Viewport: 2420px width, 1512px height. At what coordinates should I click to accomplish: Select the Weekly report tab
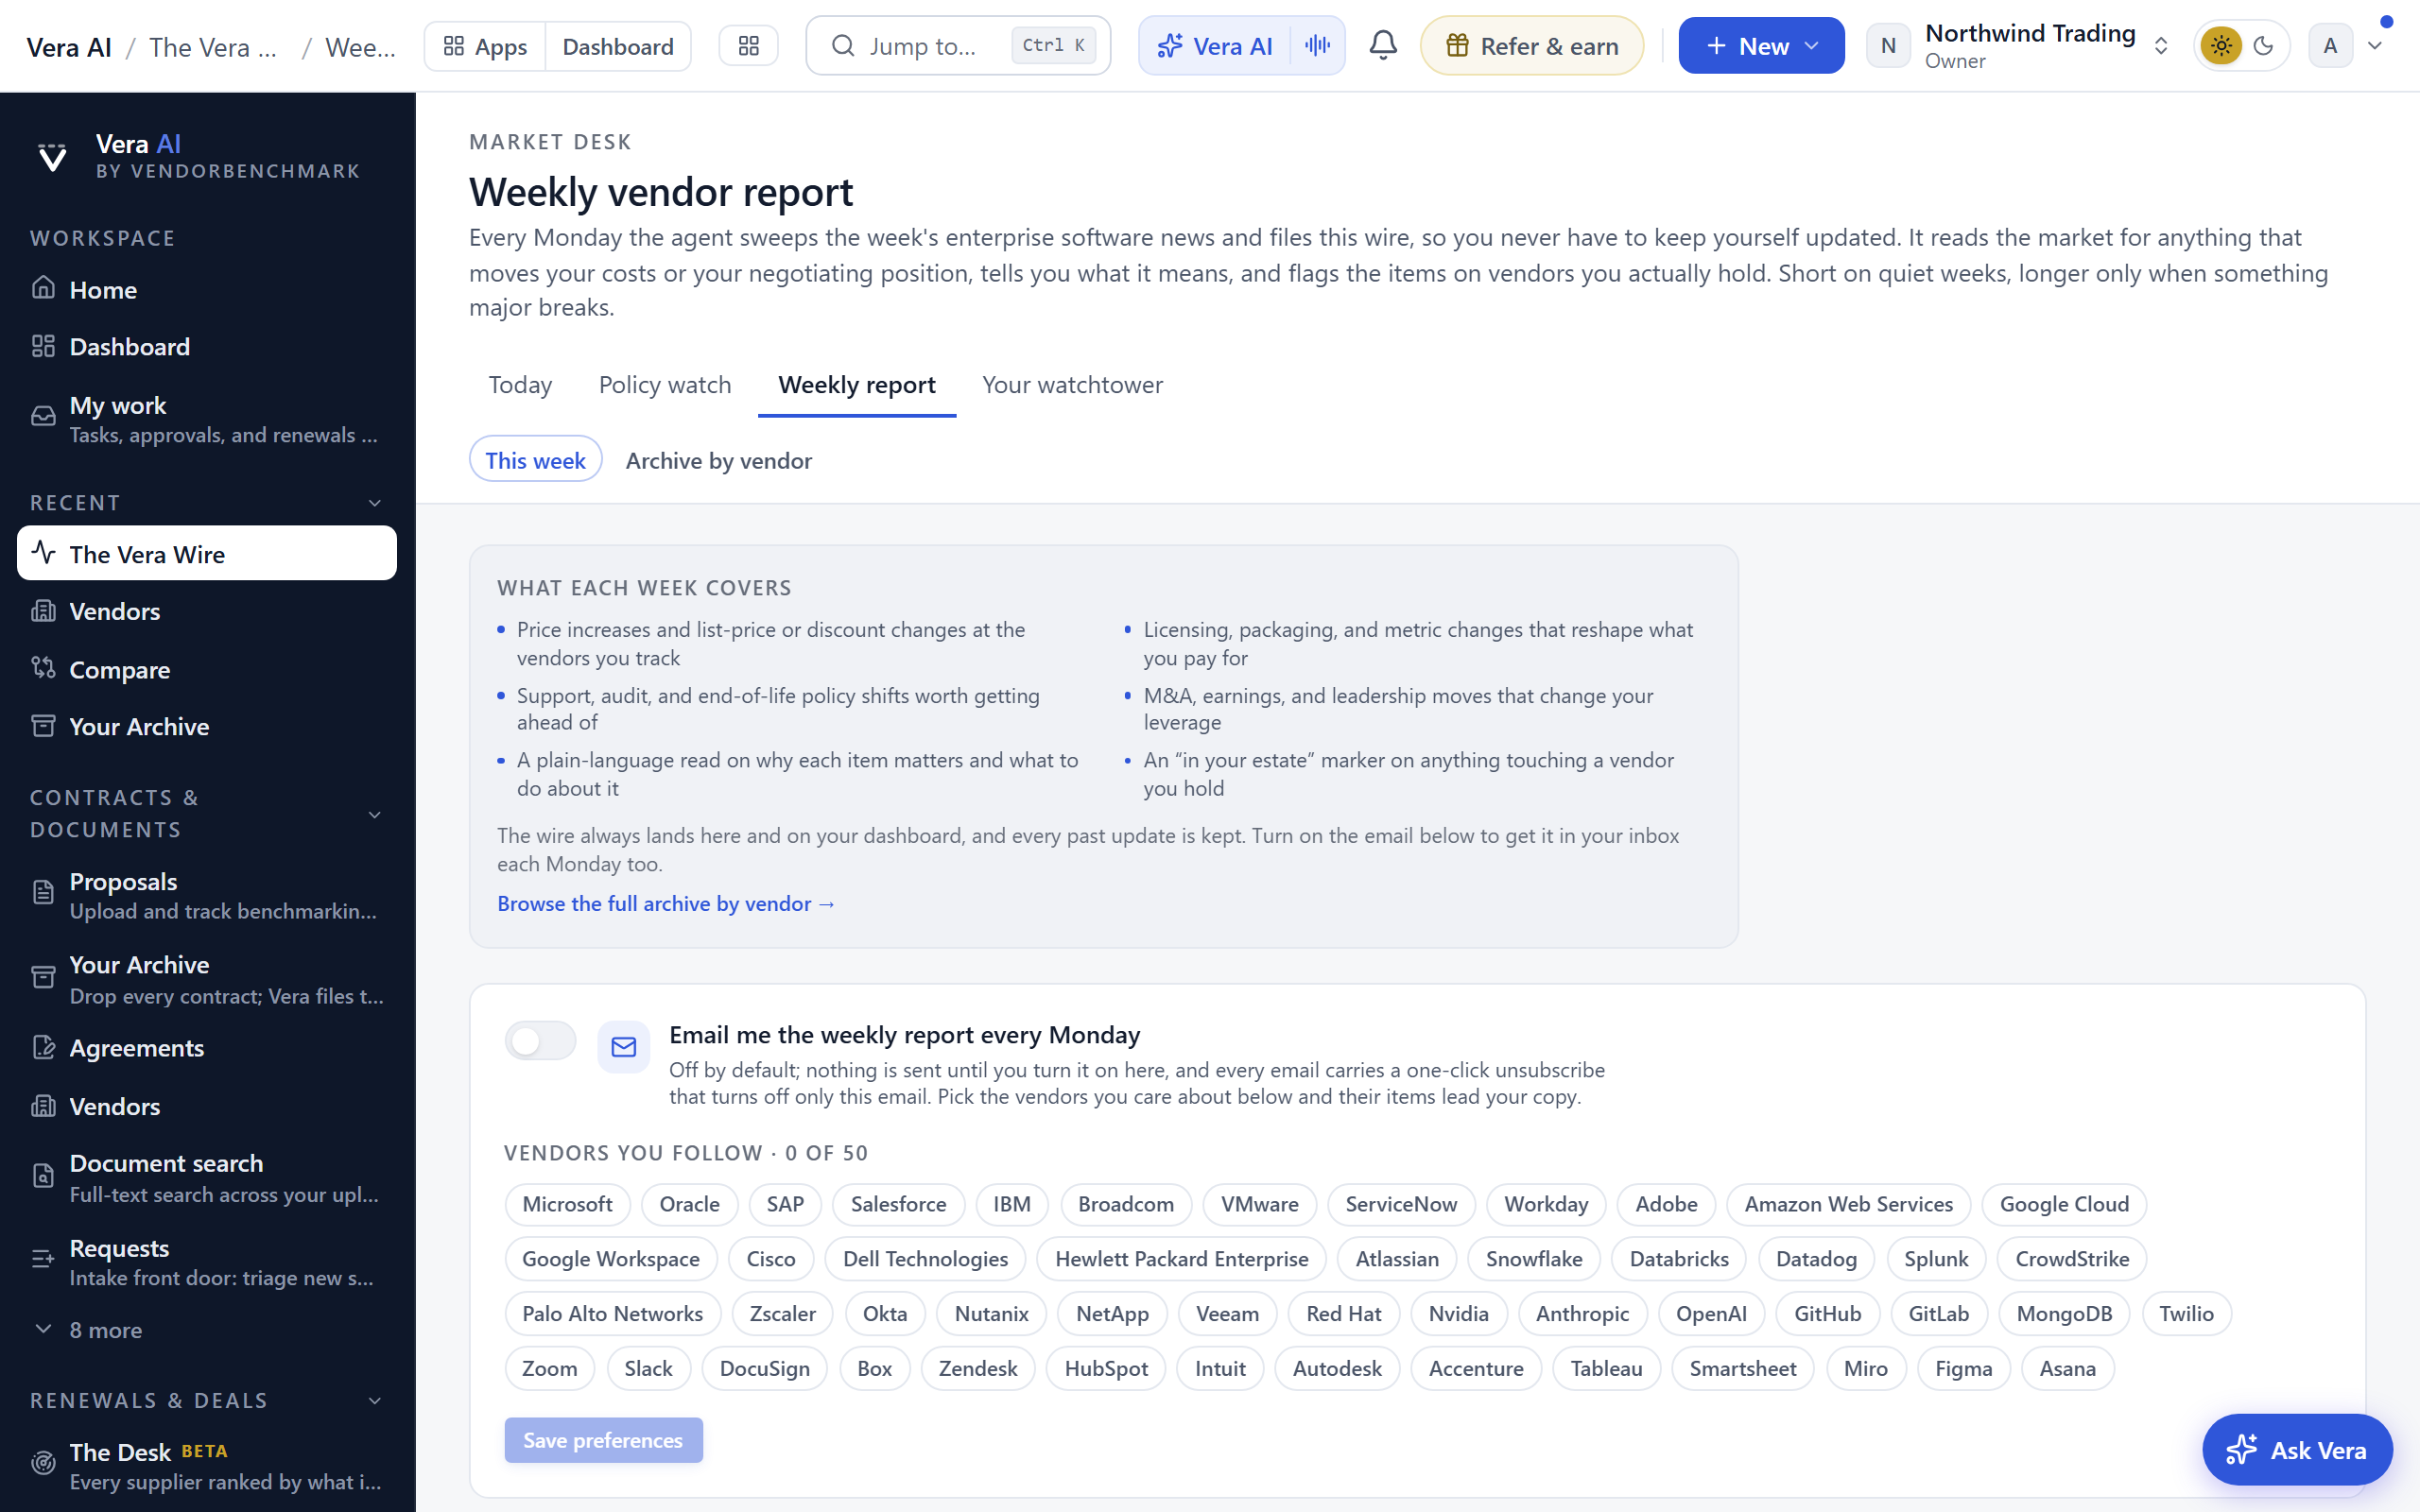tap(857, 385)
